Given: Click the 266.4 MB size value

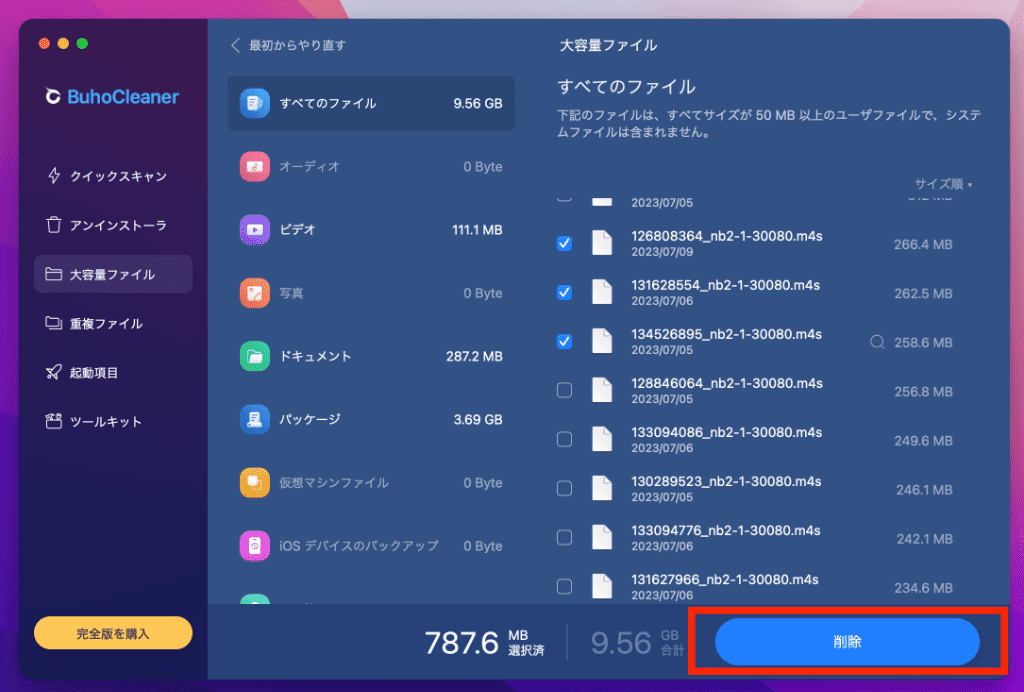Looking at the screenshot, I should point(923,244).
